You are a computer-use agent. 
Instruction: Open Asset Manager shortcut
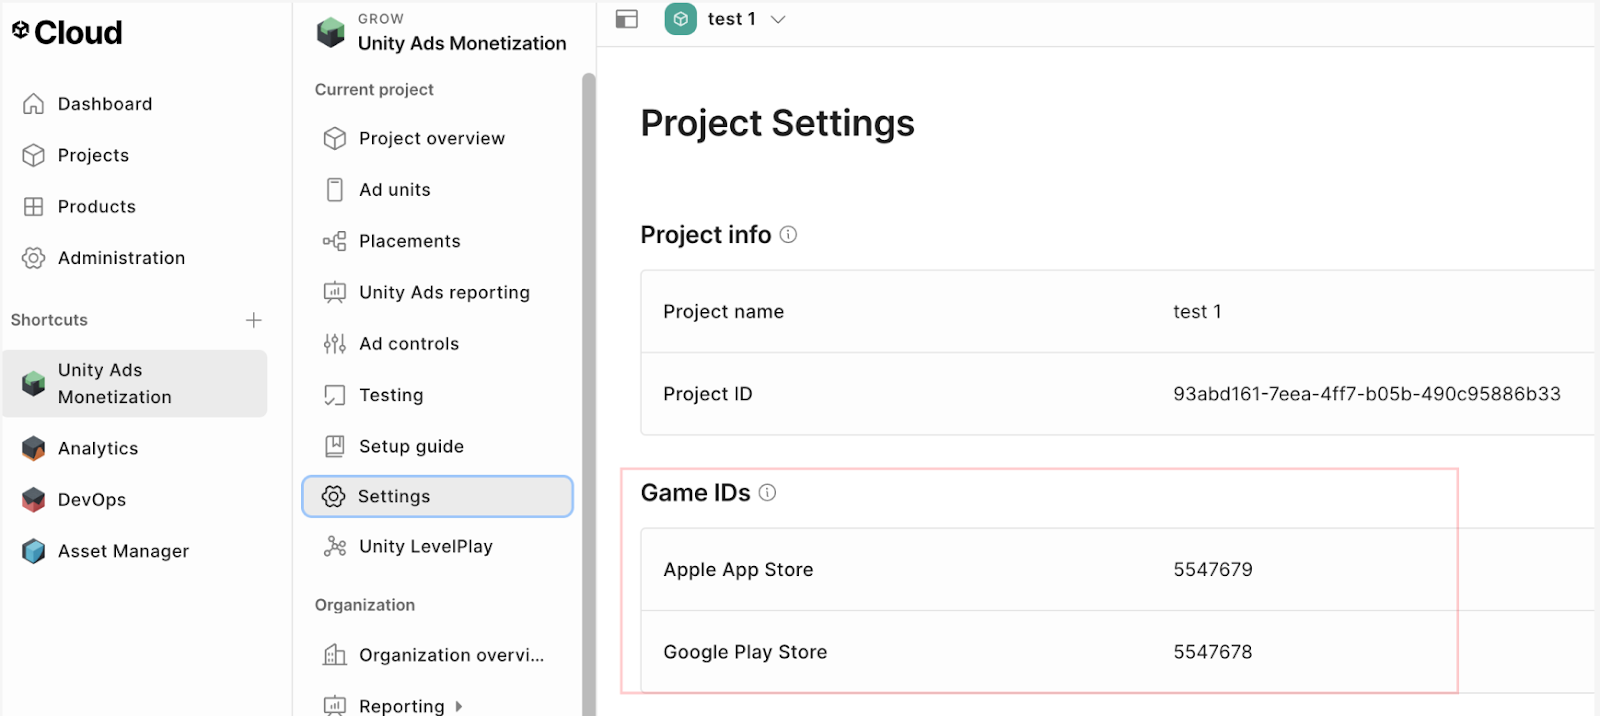point(123,551)
